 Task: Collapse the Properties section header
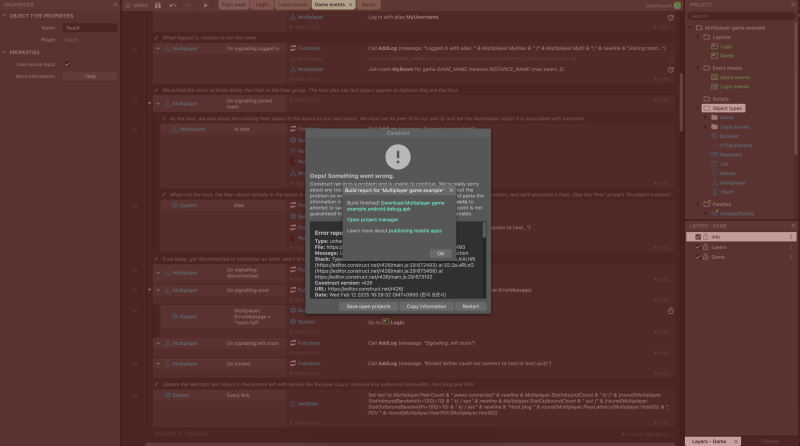coord(5,52)
